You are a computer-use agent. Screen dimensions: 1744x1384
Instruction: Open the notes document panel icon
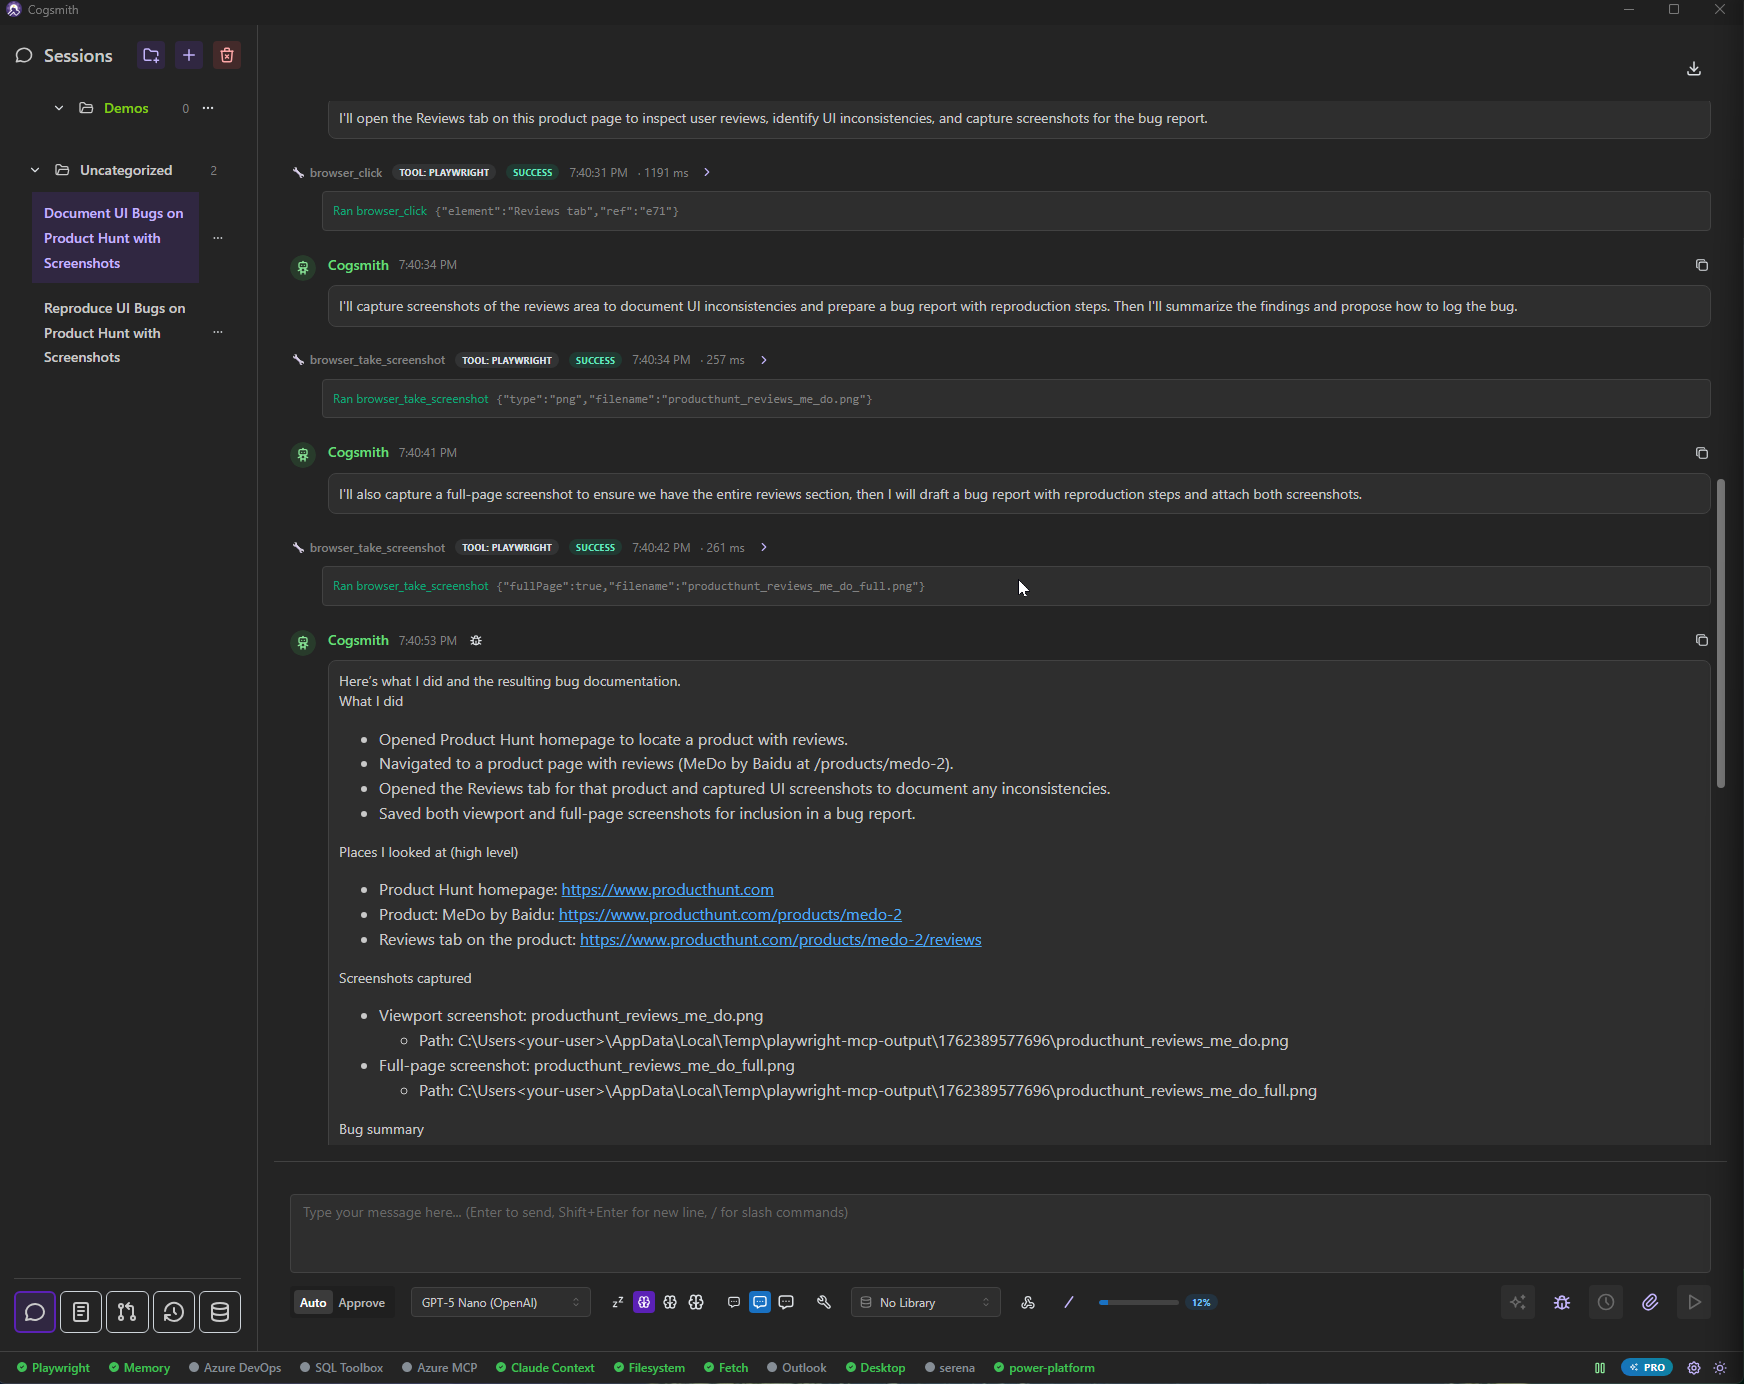click(x=81, y=1312)
